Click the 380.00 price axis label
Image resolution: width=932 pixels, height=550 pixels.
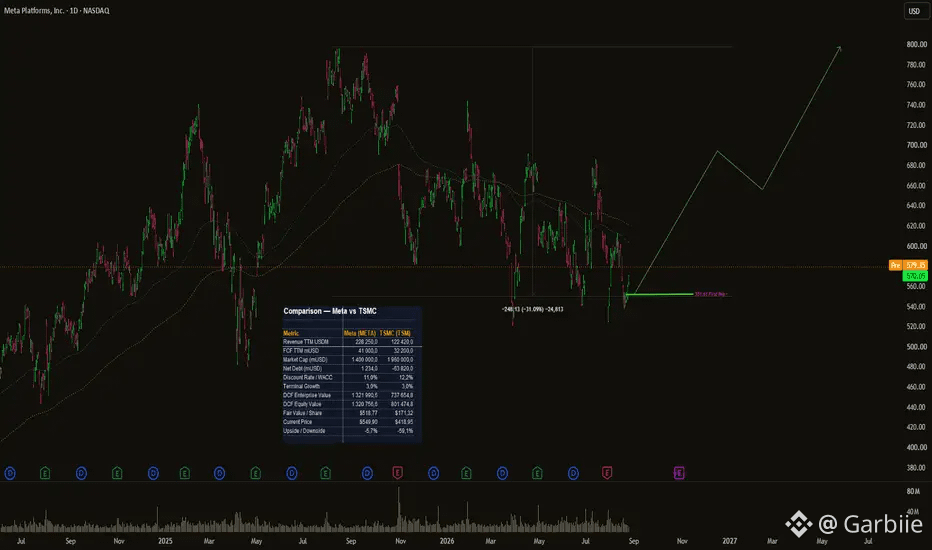click(x=917, y=467)
